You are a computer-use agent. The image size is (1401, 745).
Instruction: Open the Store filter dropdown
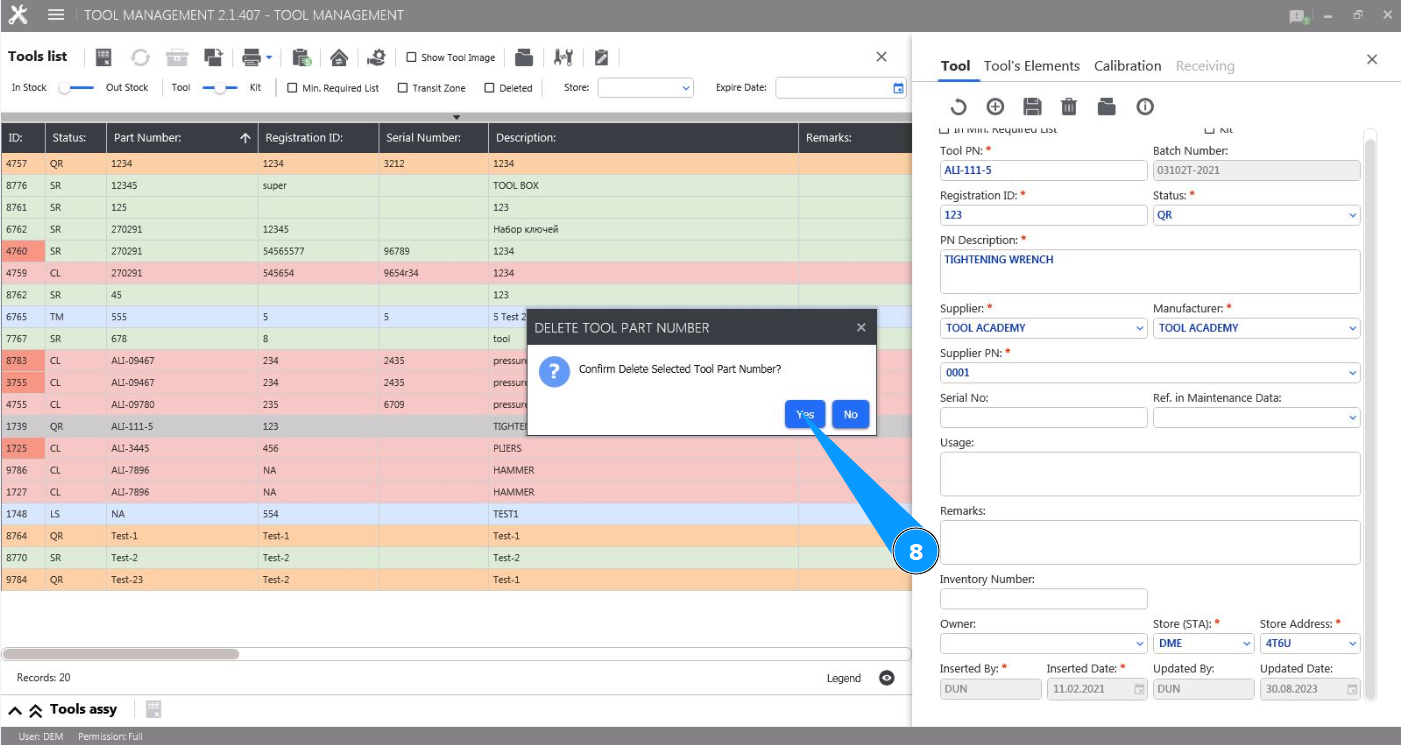[x=645, y=88]
